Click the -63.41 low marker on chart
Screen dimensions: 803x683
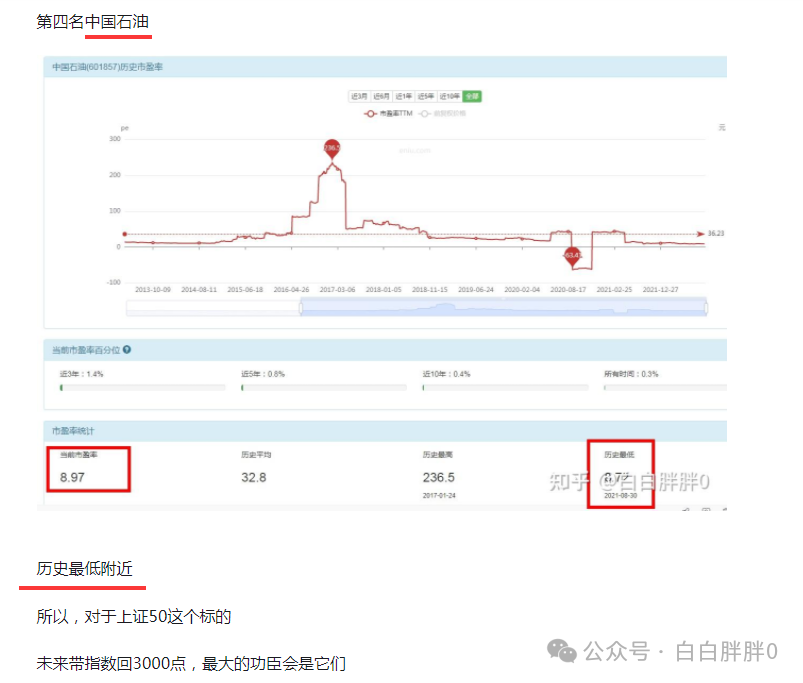[572, 256]
